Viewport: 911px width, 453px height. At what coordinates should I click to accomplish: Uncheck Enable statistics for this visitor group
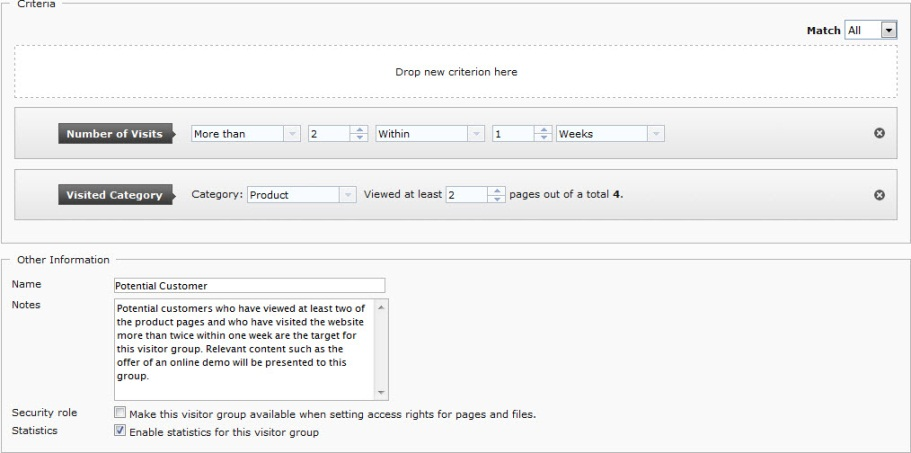(x=120, y=432)
